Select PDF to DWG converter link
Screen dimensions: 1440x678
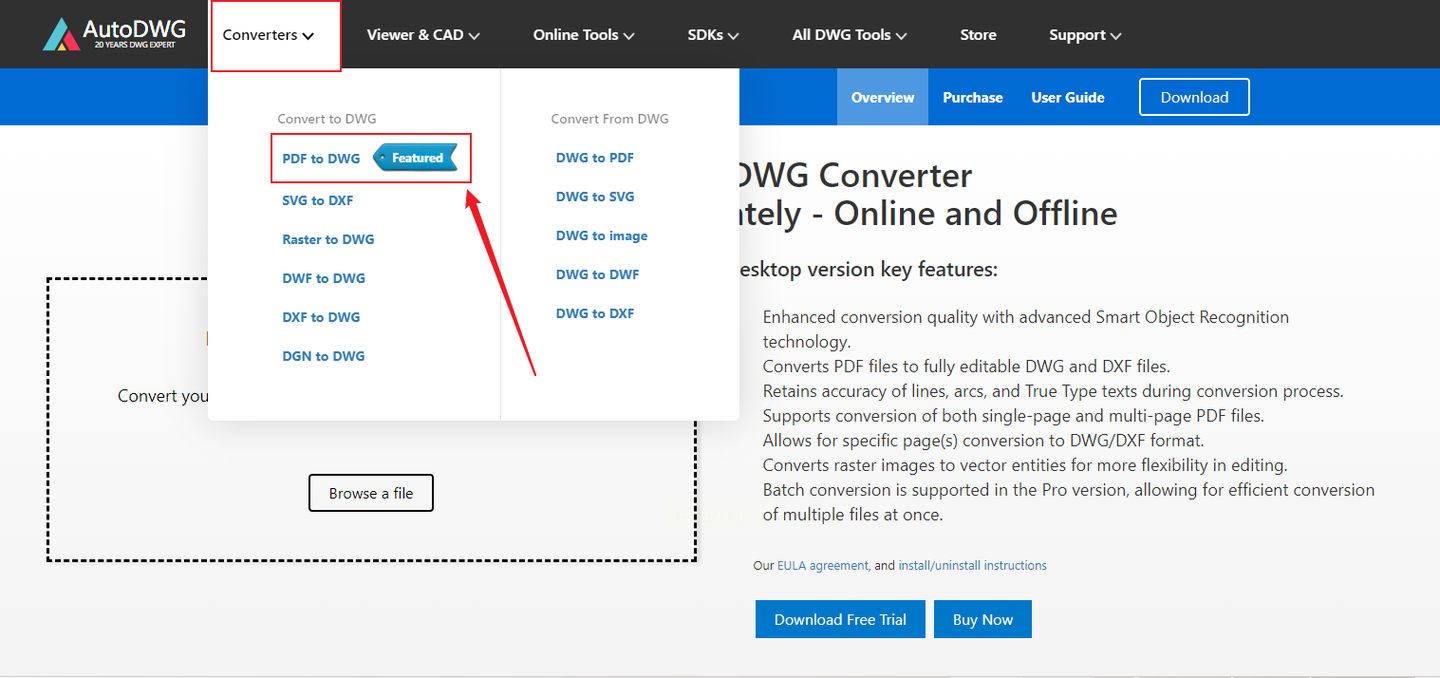tap(321, 158)
